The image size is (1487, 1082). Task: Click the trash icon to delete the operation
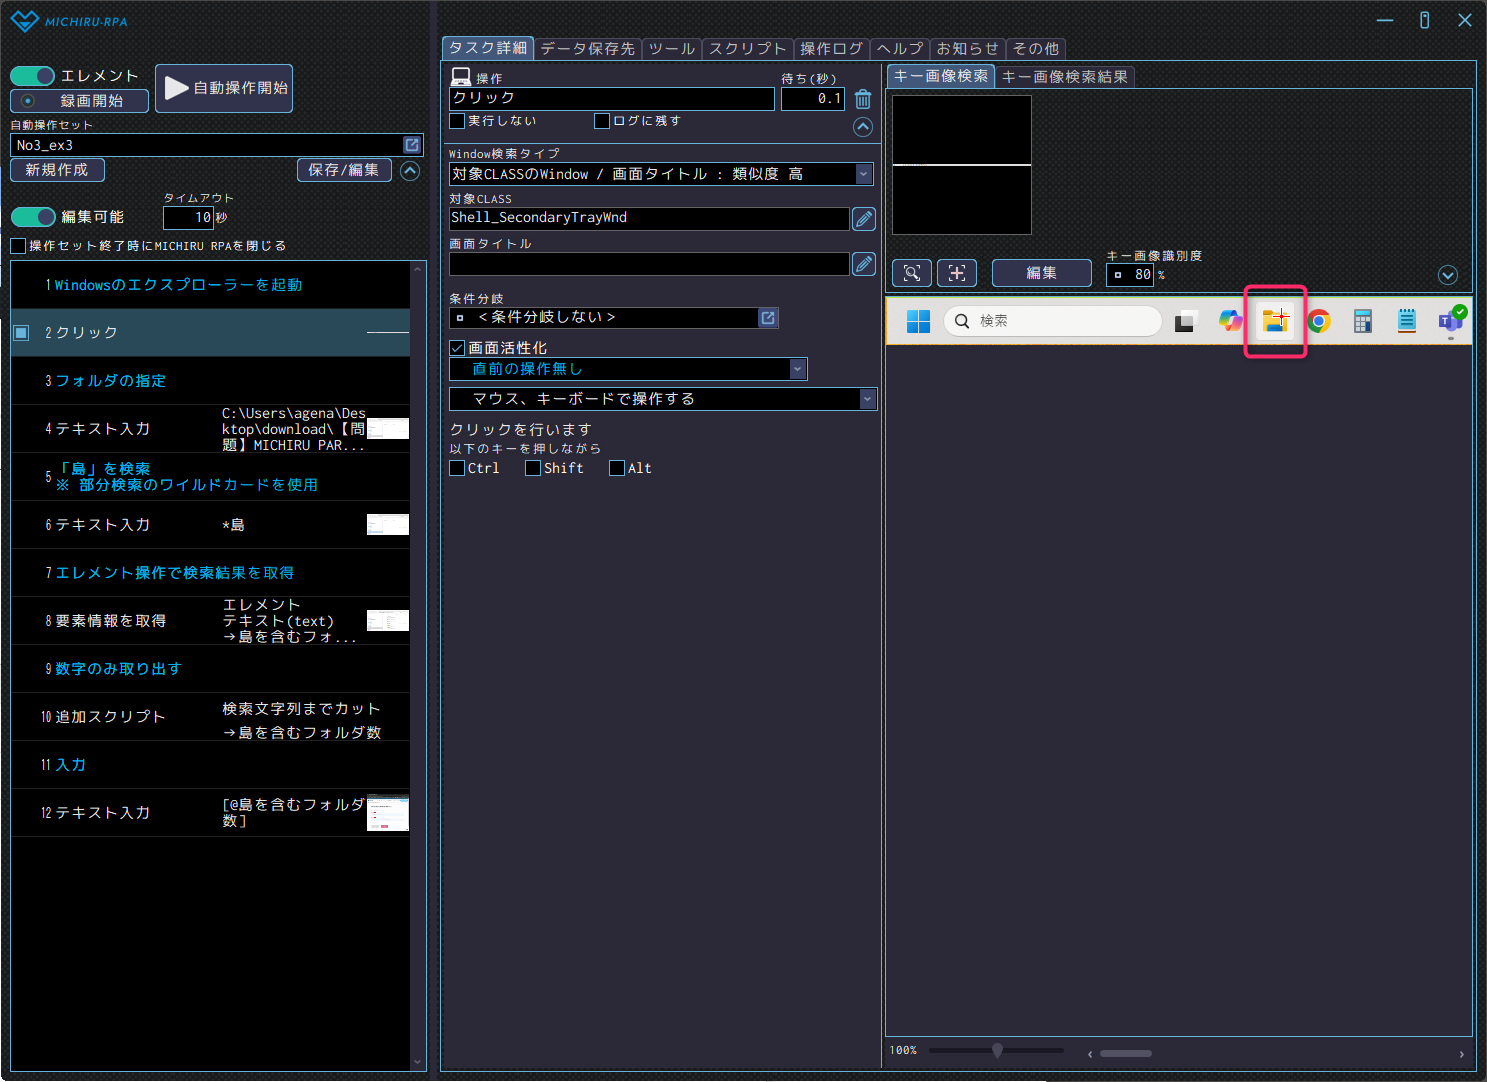(x=863, y=99)
